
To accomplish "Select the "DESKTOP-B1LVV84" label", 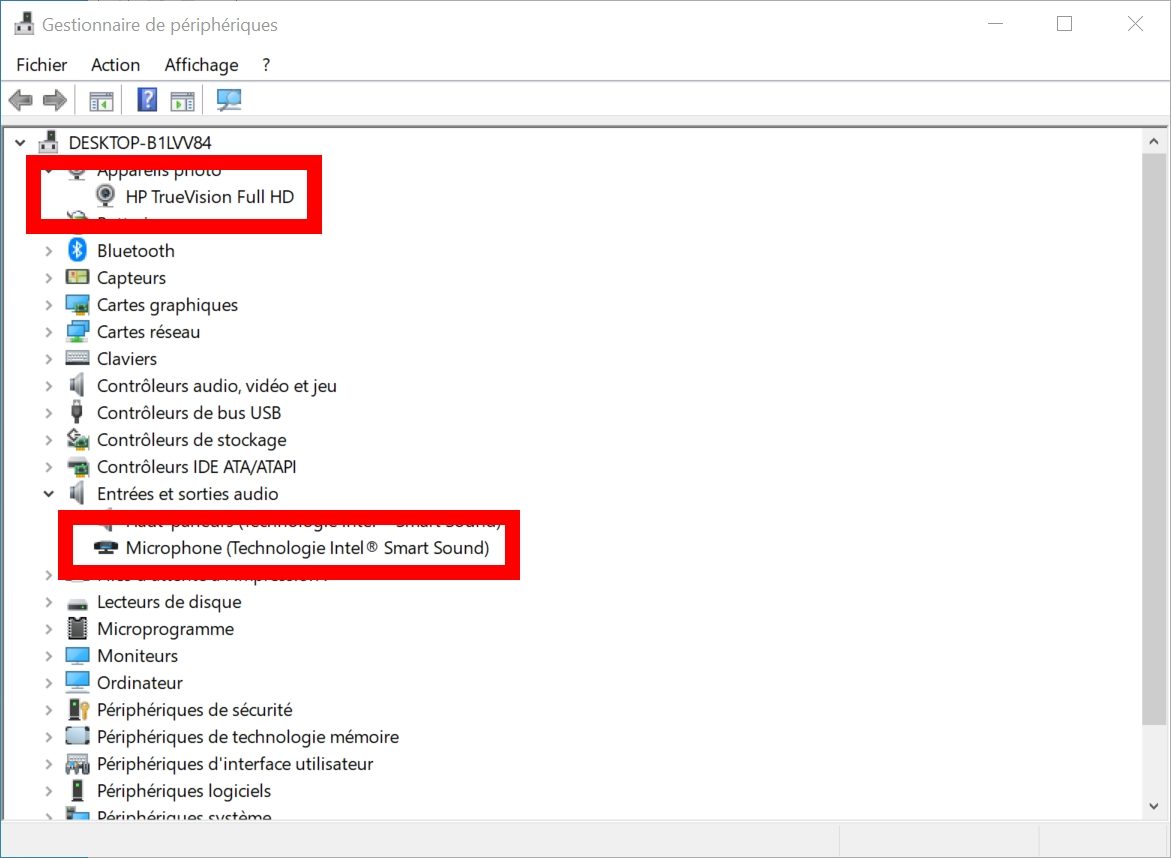I will [140, 143].
